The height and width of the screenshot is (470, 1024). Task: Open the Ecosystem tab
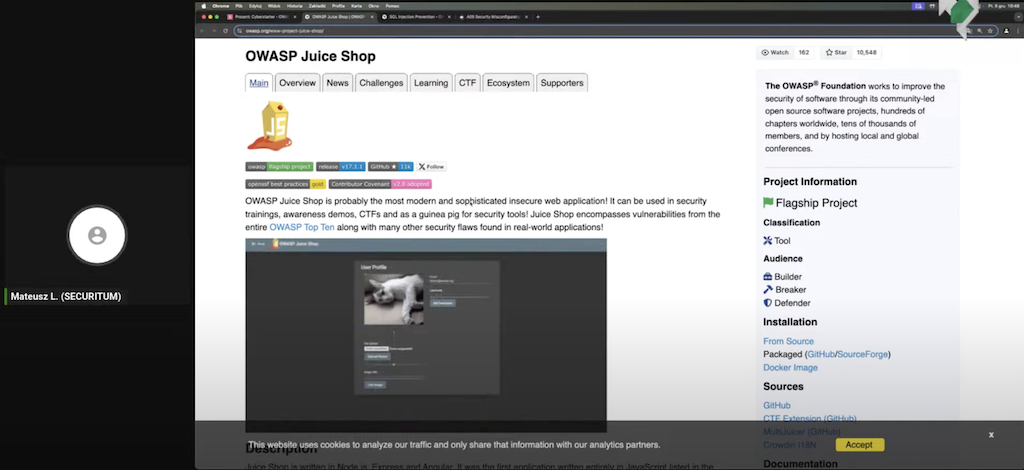click(508, 83)
